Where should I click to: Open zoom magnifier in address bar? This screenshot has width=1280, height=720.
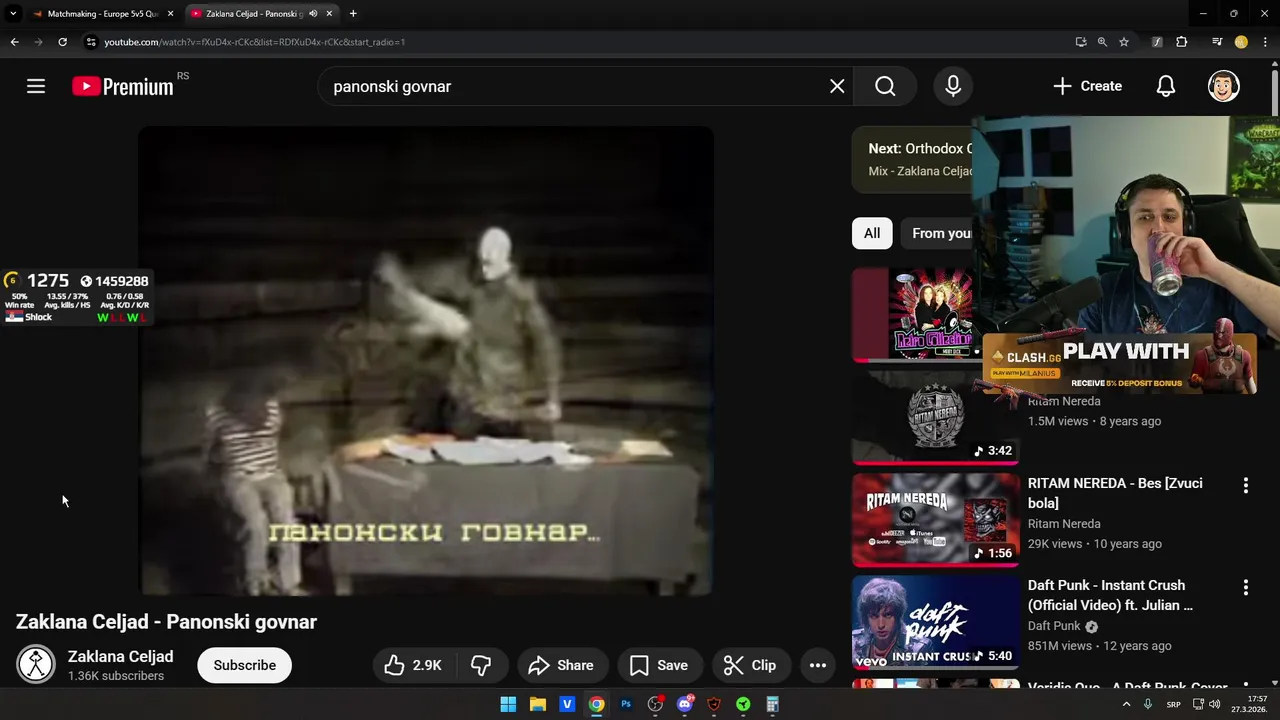click(x=1102, y=42)
